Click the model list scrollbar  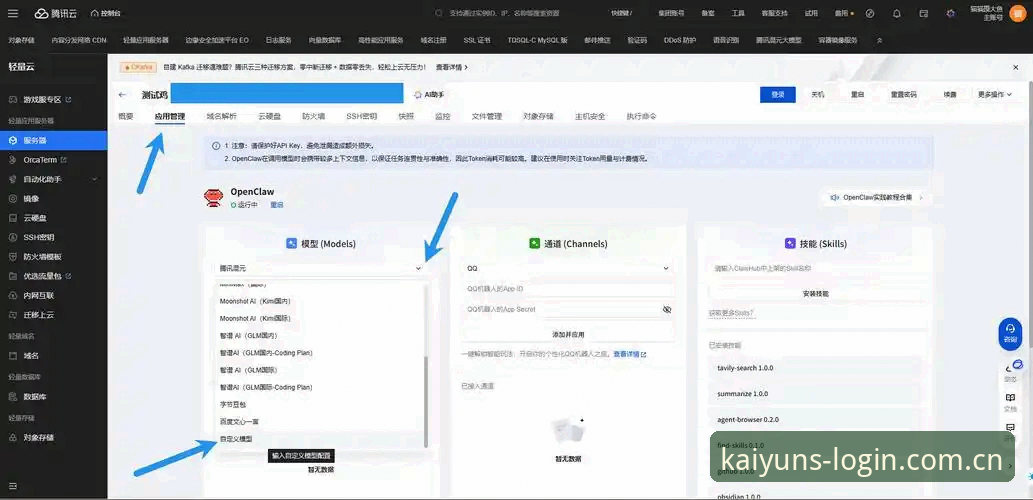pyautogui.click(x=426, y=401)
